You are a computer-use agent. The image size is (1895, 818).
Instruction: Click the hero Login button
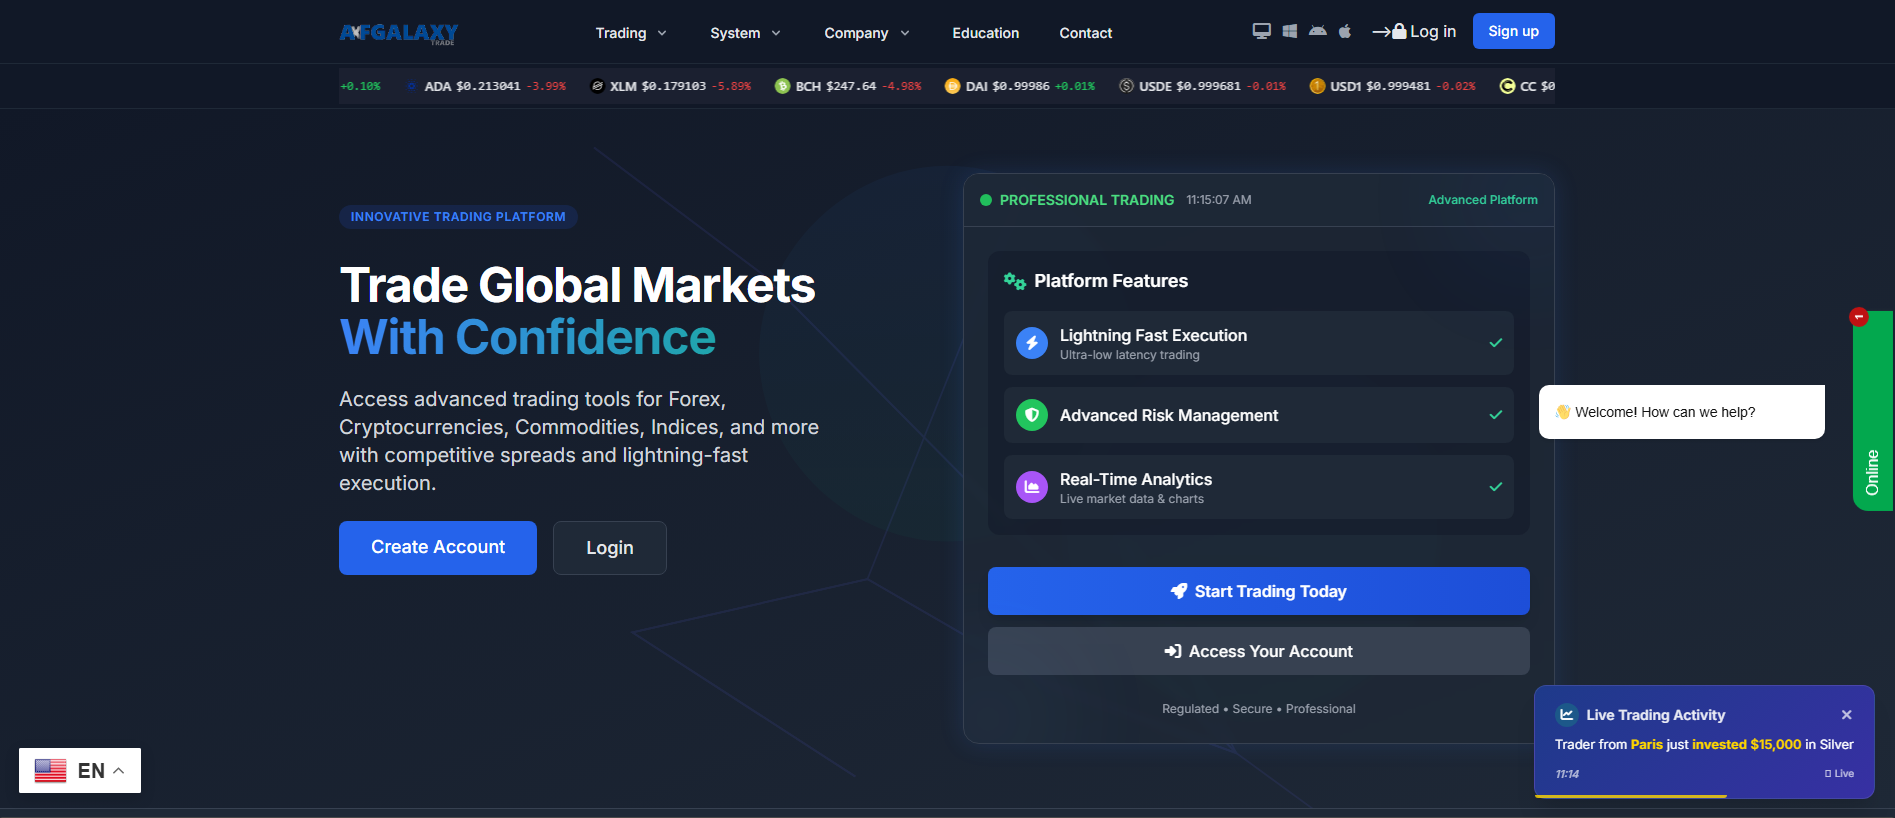[610, 548]
